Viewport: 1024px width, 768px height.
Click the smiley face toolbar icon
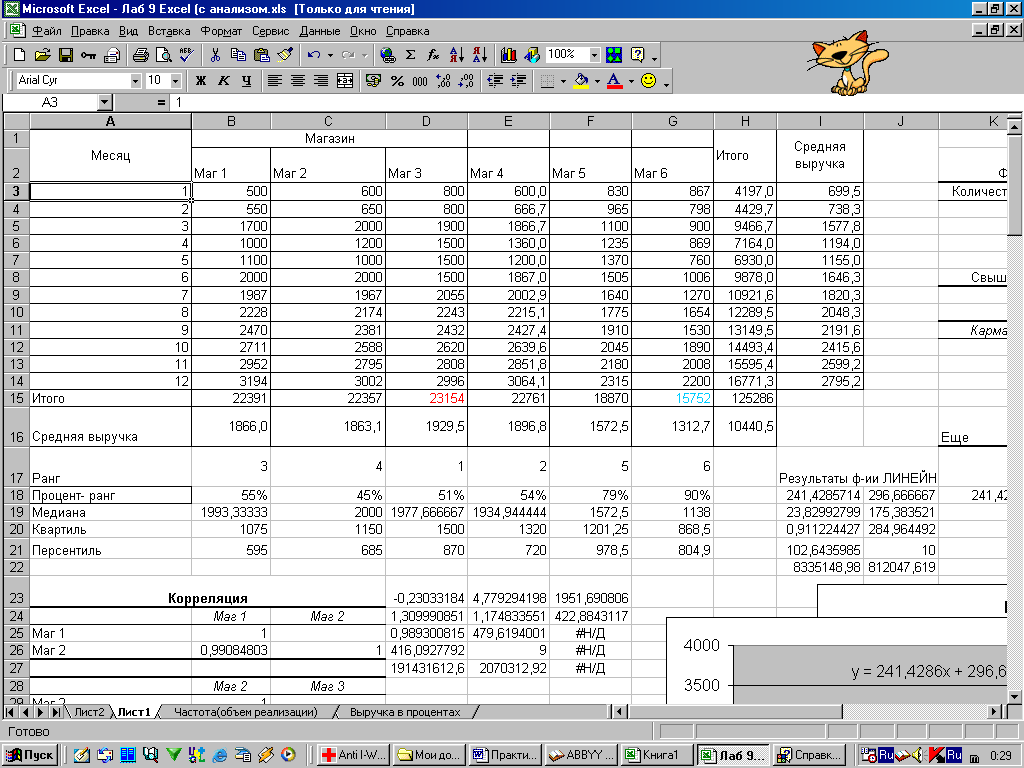pyautogui.click(x=648, y=80)
